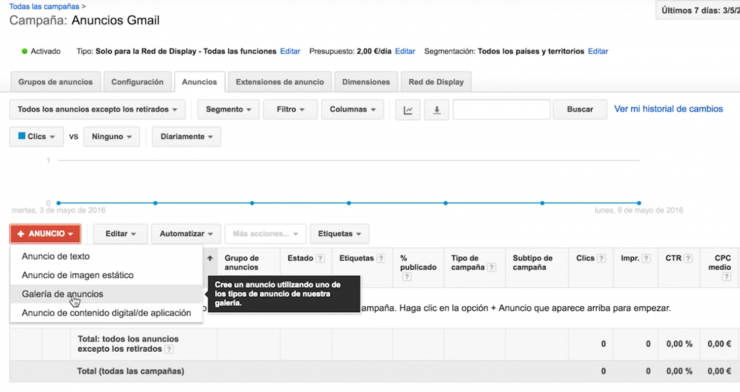This screenshot has height=392, width=740.
Task: Open the Ninguno comparison dropdown
Action: [111, 137]
